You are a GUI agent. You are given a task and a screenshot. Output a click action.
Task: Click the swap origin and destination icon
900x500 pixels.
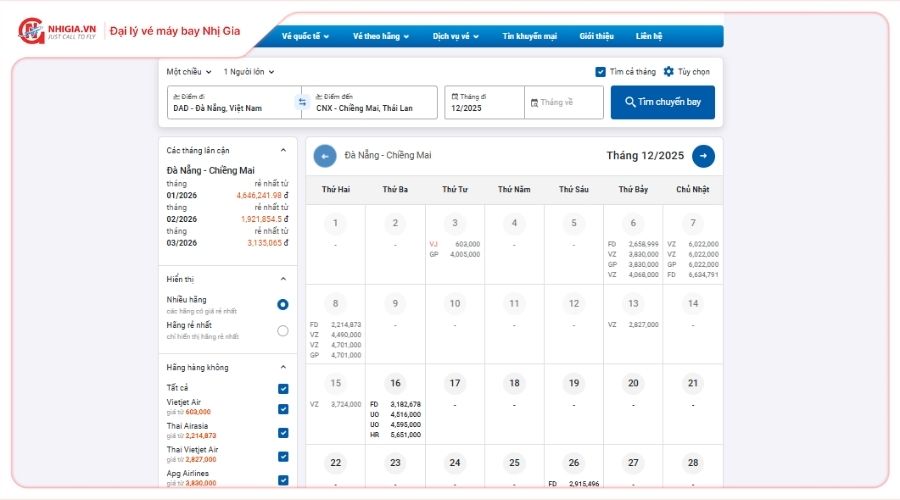pos(302,102)
